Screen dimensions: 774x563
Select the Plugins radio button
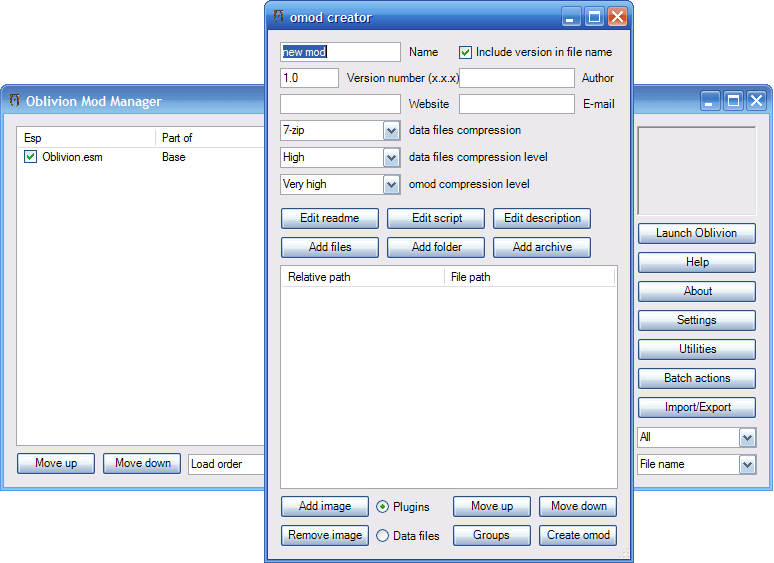click(382, 507)
